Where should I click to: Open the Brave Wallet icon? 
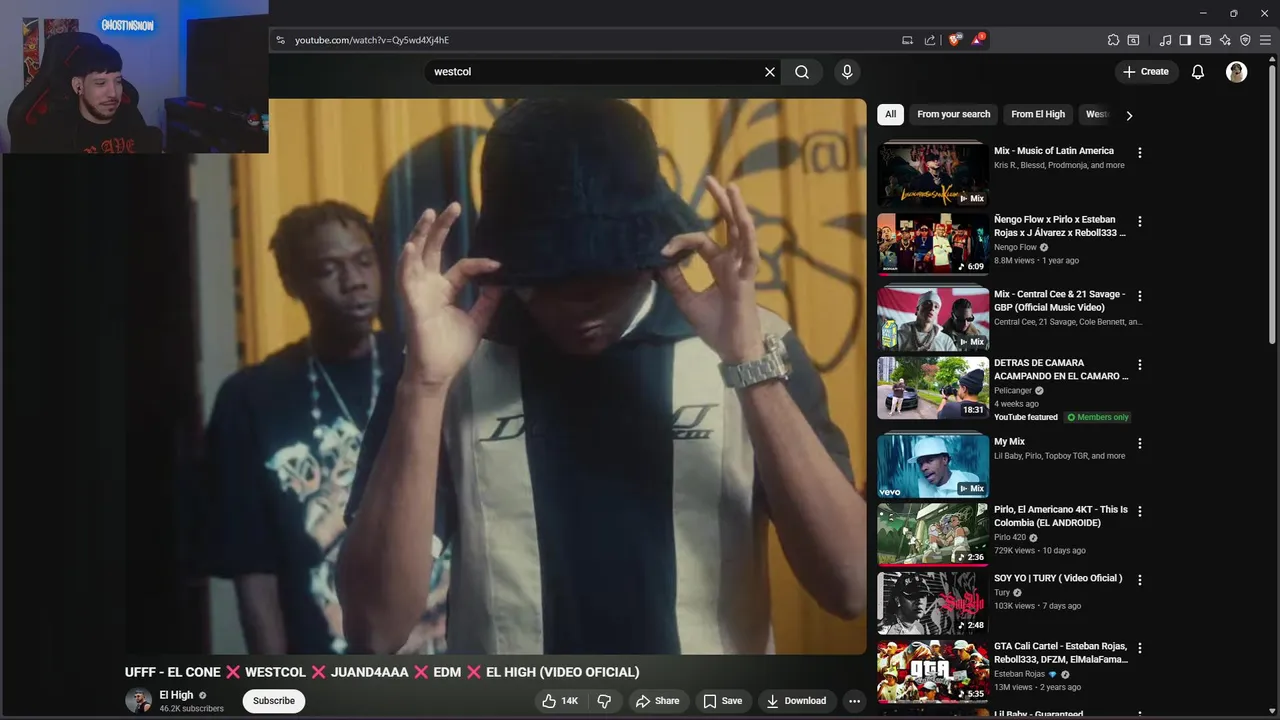pyautogui.click(x=1205, y=40)
